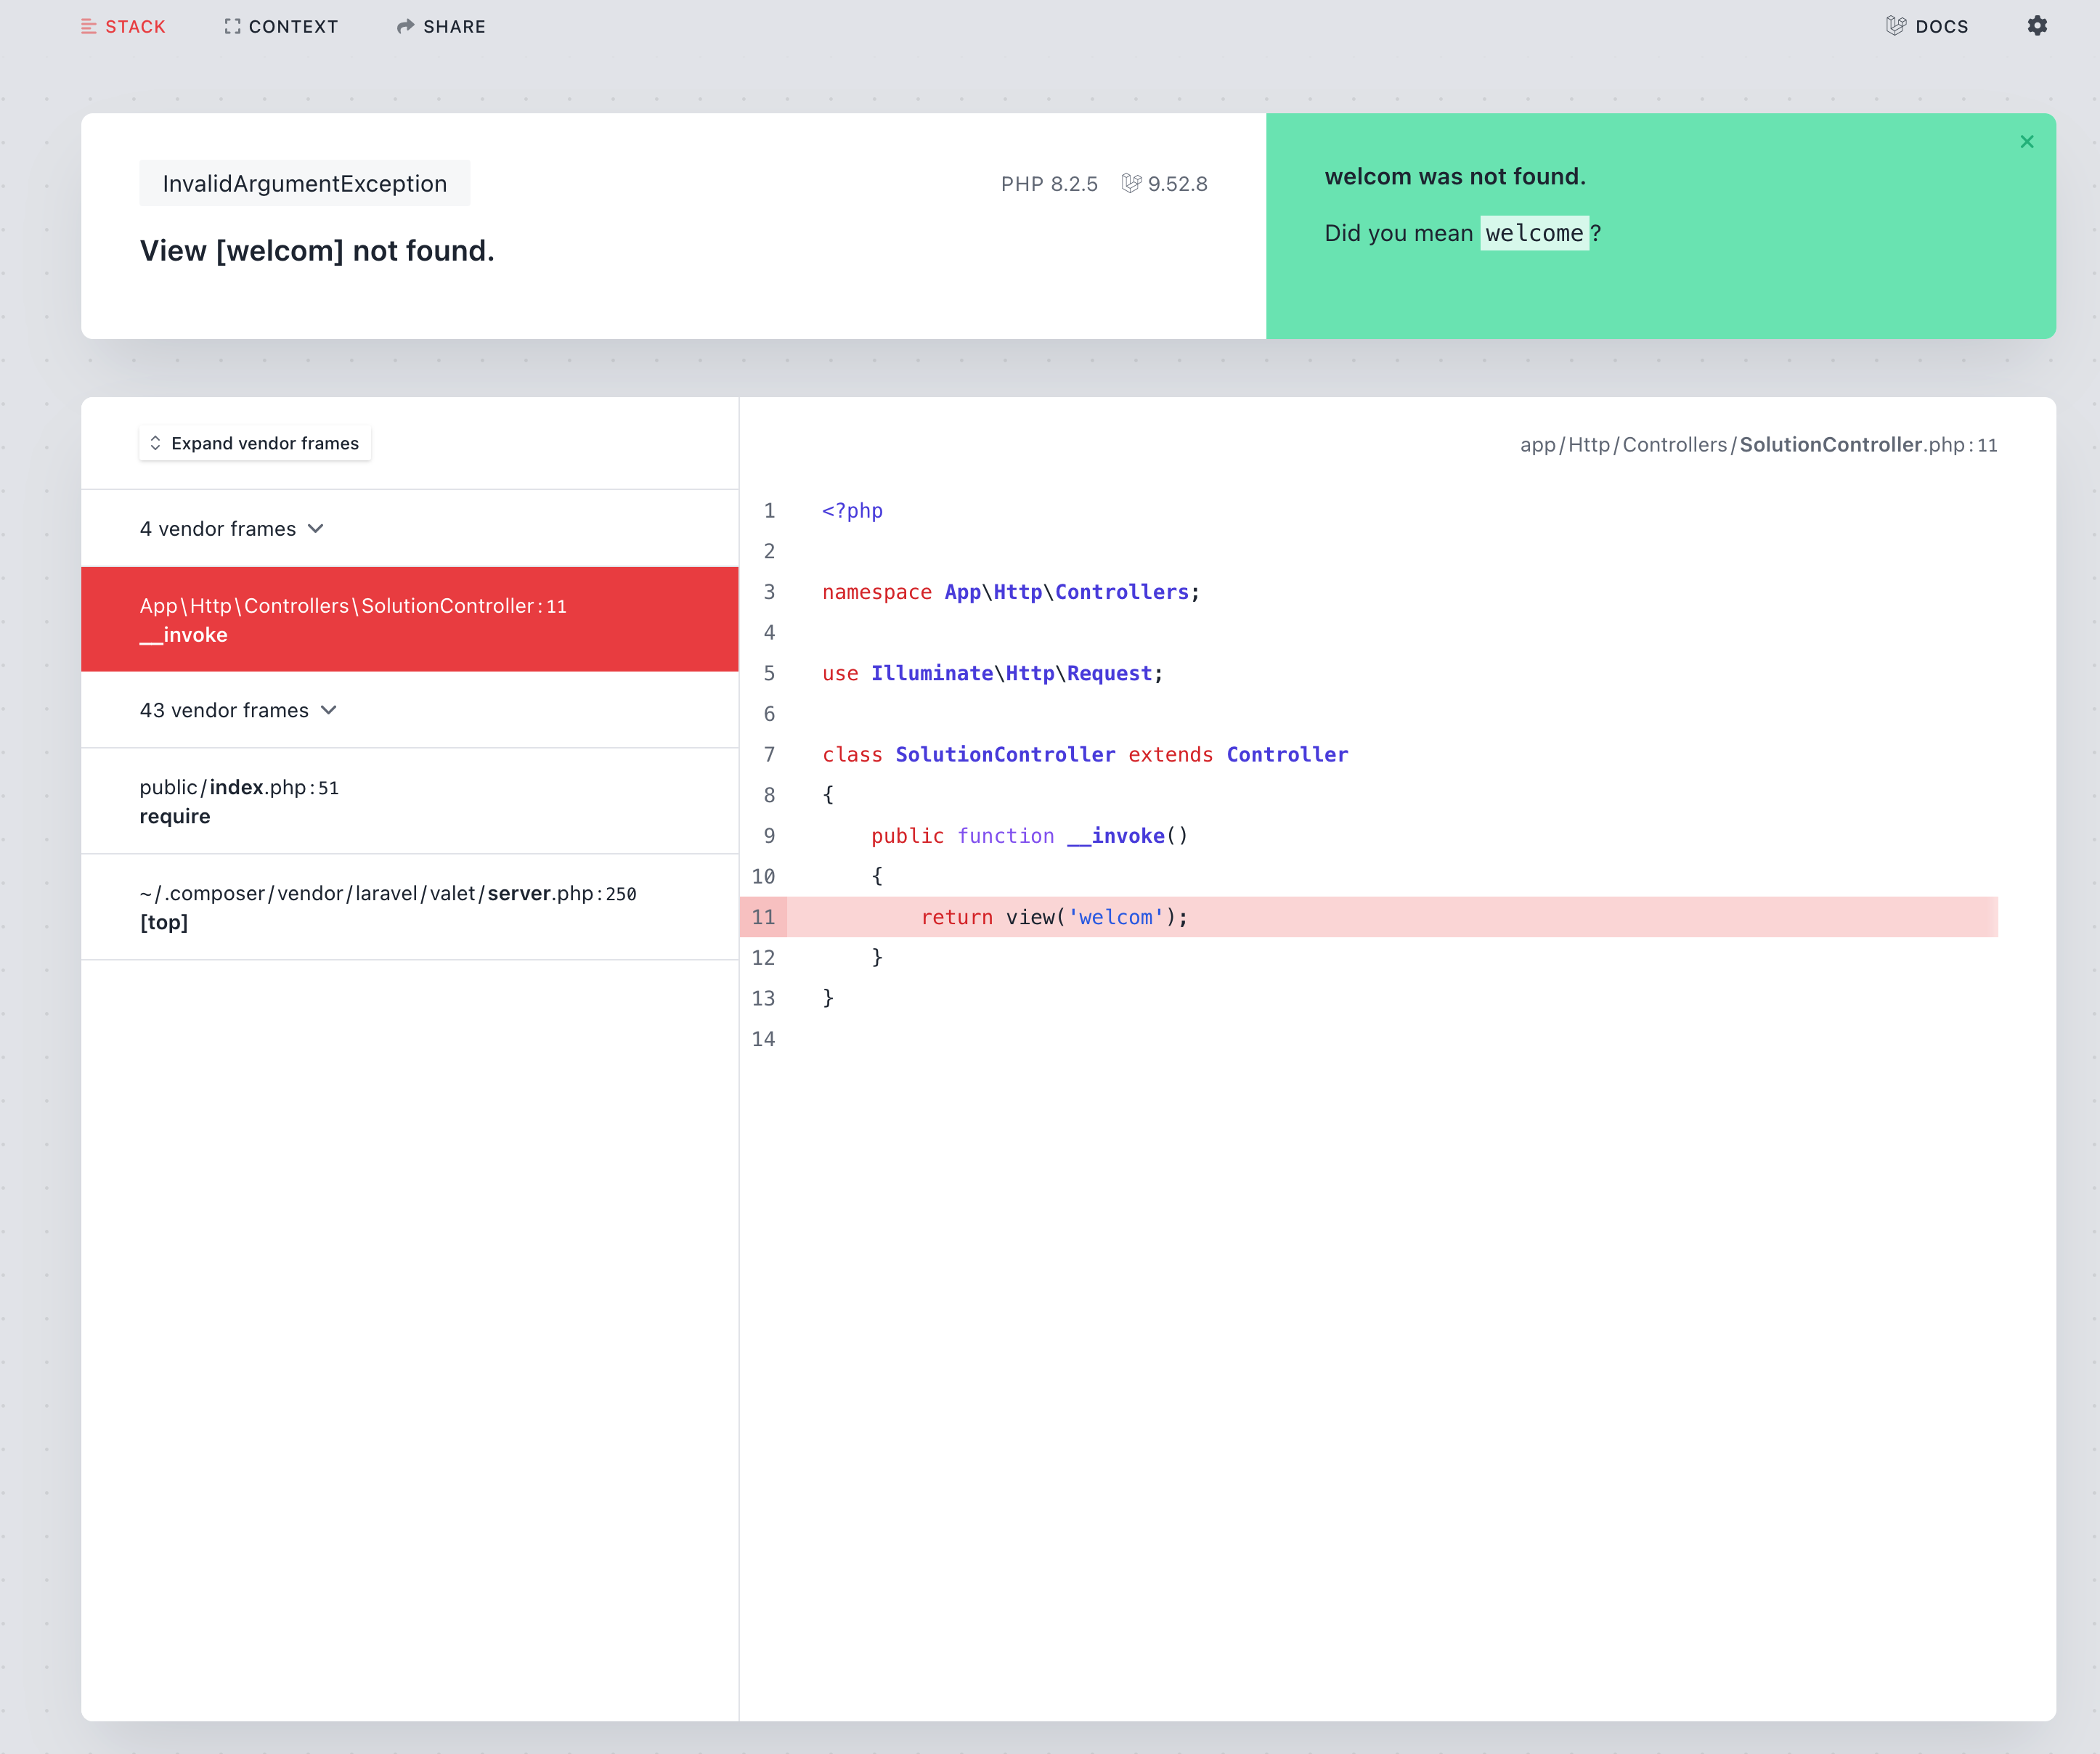
Task: Click the share arrow icon in the toolbar
Action: click(406, 26)
